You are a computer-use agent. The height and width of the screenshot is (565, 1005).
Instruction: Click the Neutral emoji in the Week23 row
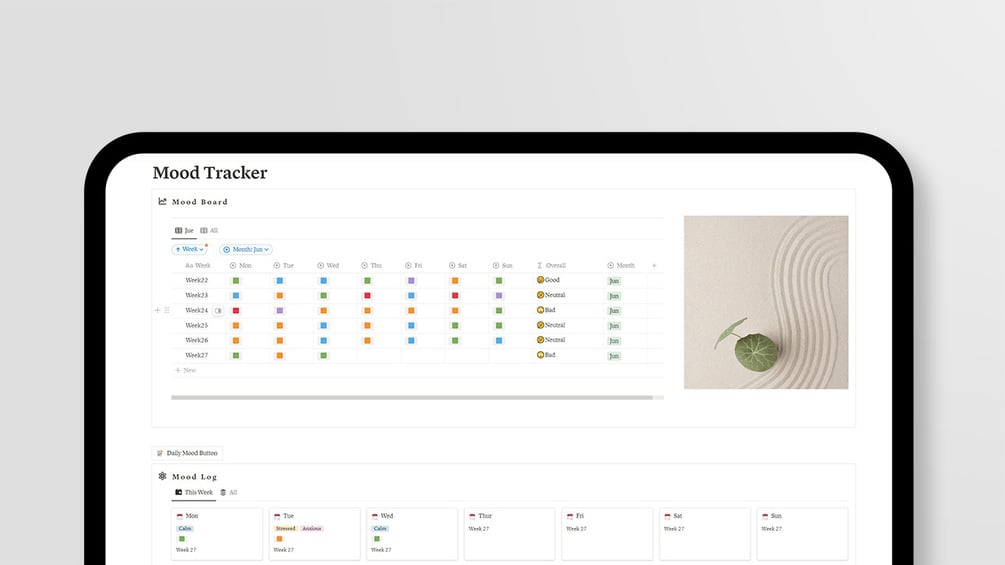540,295
